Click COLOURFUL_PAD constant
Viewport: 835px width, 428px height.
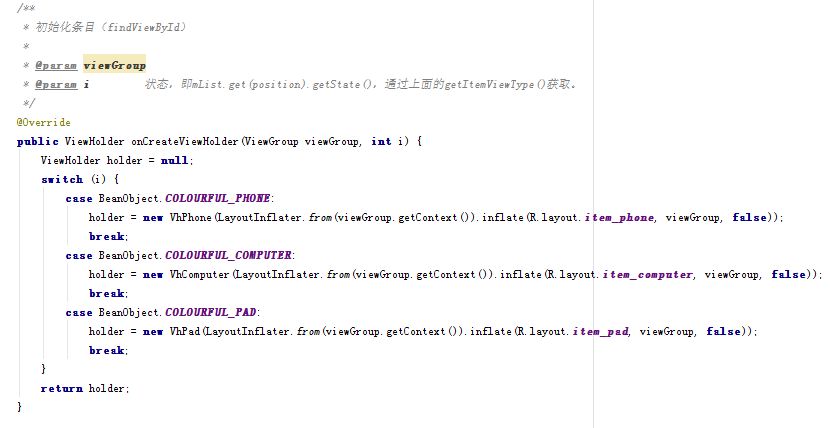click(x=210, y=312)
